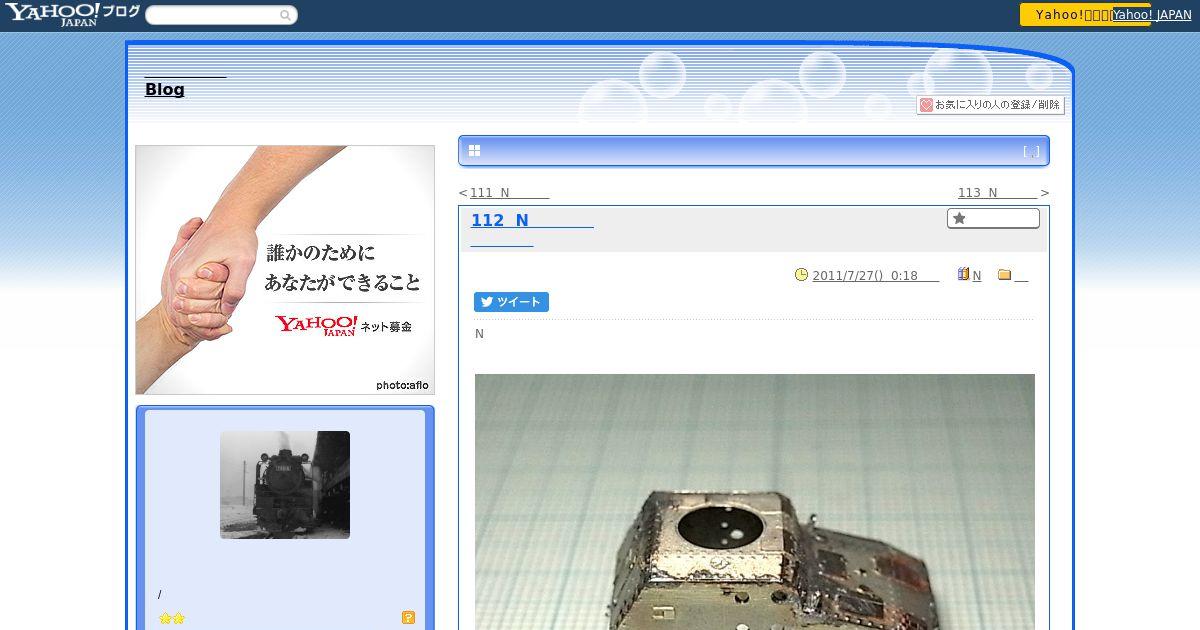Click the steam locomotive profile picture
The width and height of the screenshot is (1200, 630).
[285, 485]
